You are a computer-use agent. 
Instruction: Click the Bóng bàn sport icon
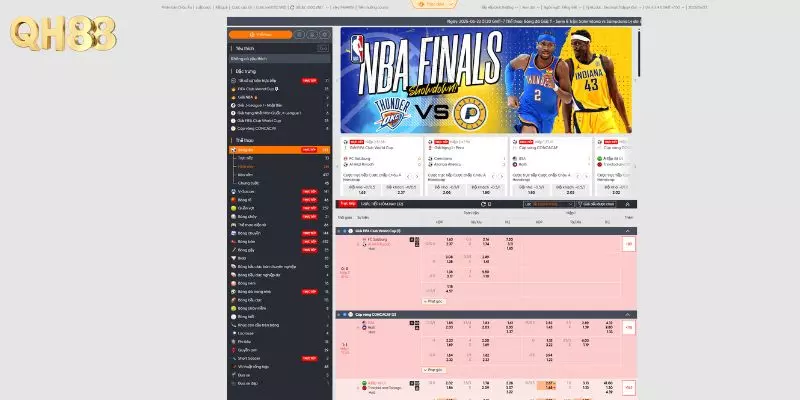pos(232,241)
